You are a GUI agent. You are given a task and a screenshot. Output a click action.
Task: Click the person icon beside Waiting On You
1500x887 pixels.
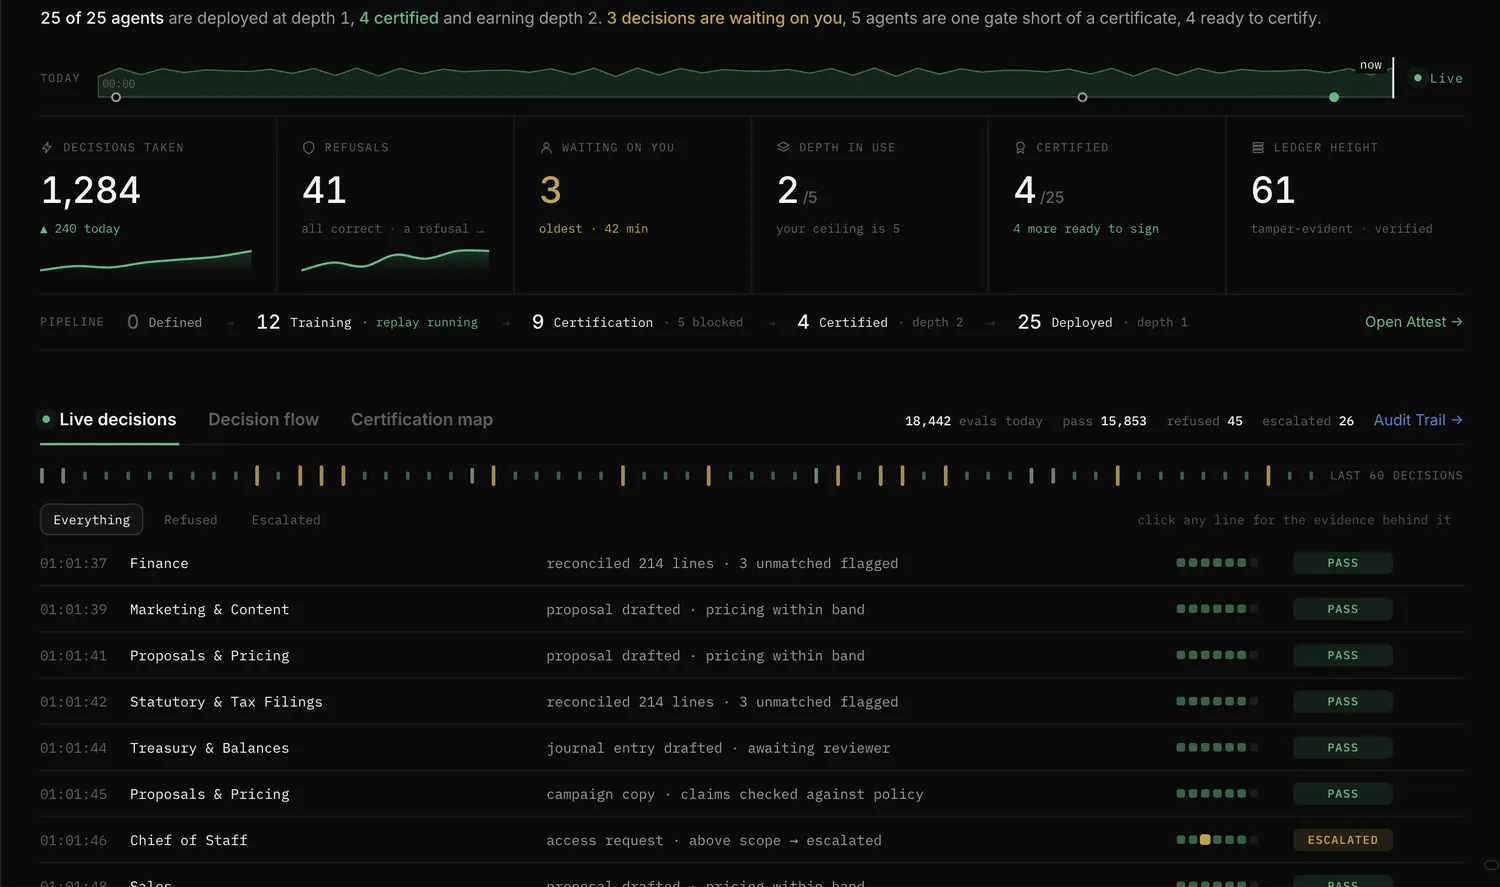tap(546, 147)
